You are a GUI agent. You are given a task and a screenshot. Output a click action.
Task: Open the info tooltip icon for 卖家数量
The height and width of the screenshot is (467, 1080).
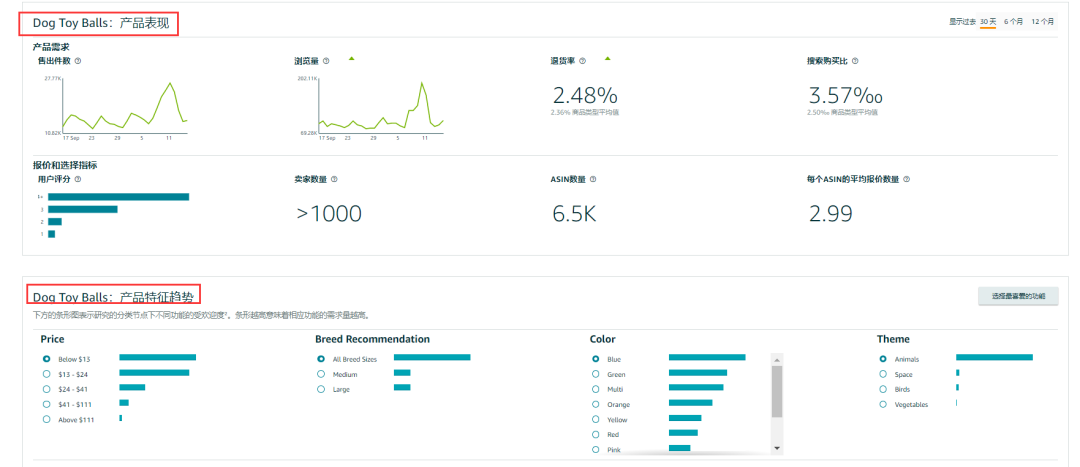(334, 179)
